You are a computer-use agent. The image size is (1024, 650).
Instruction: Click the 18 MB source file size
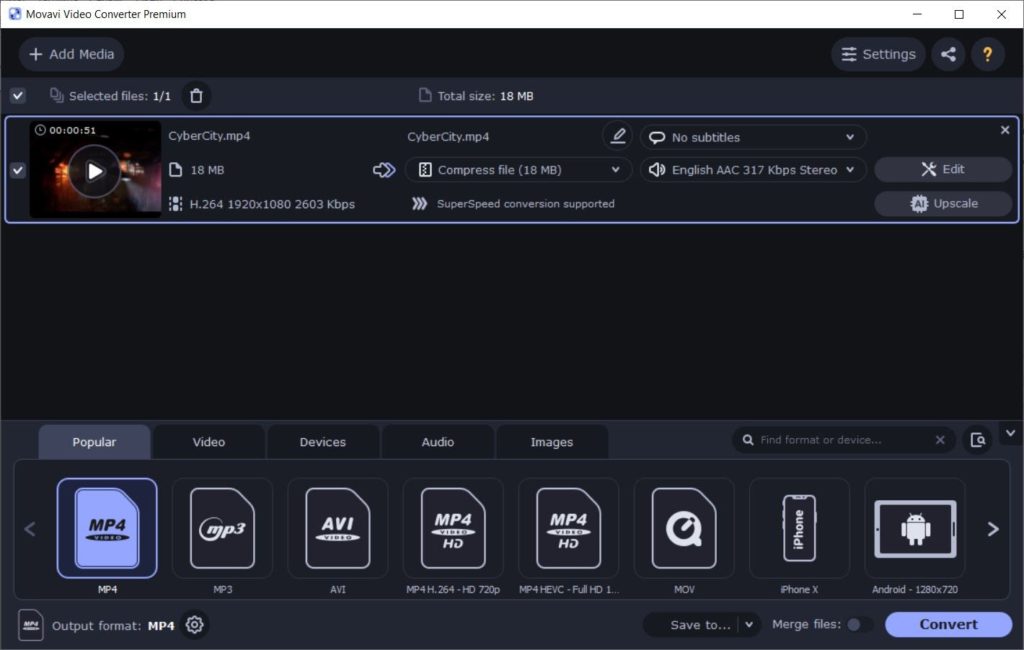[207, 170]
